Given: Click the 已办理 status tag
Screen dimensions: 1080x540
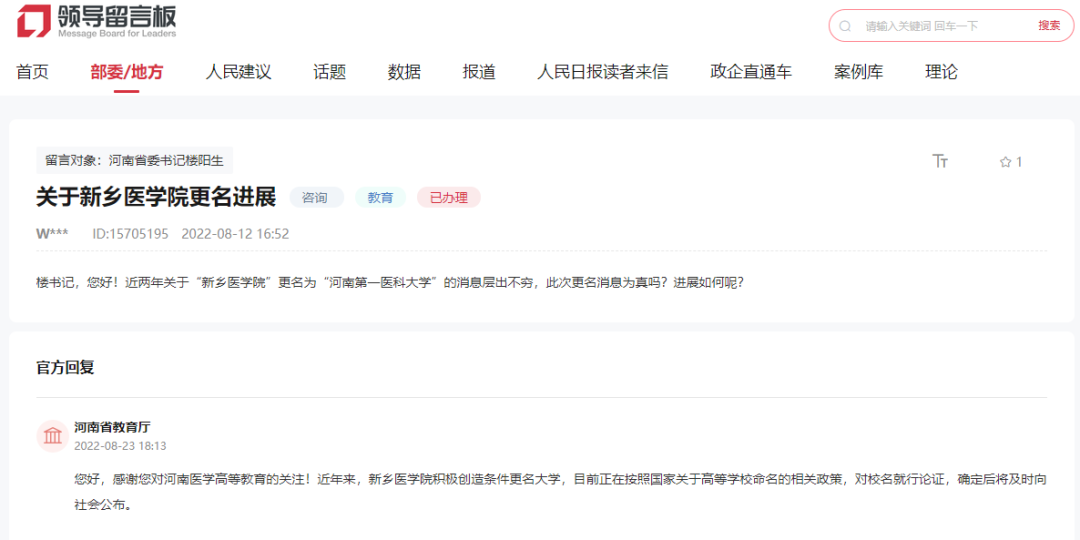Looking at the screenshot, I should pos(448,198).
